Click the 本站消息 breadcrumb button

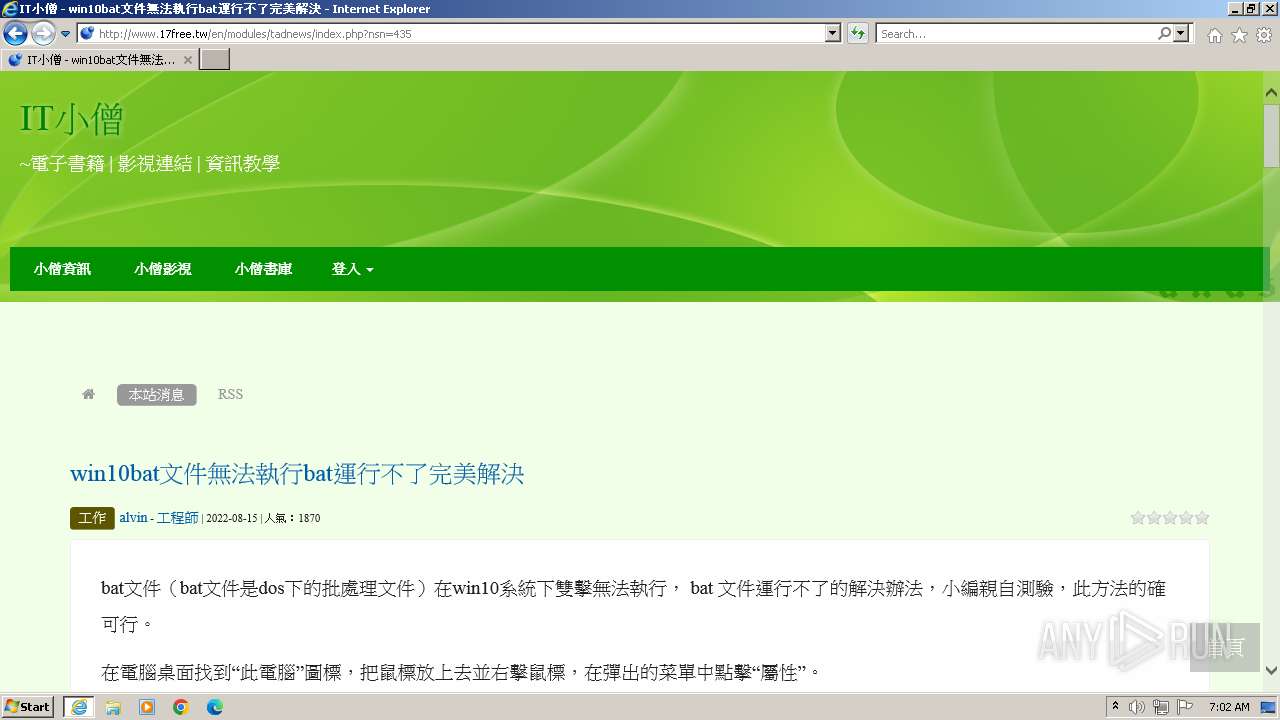(x=157, y=394)
